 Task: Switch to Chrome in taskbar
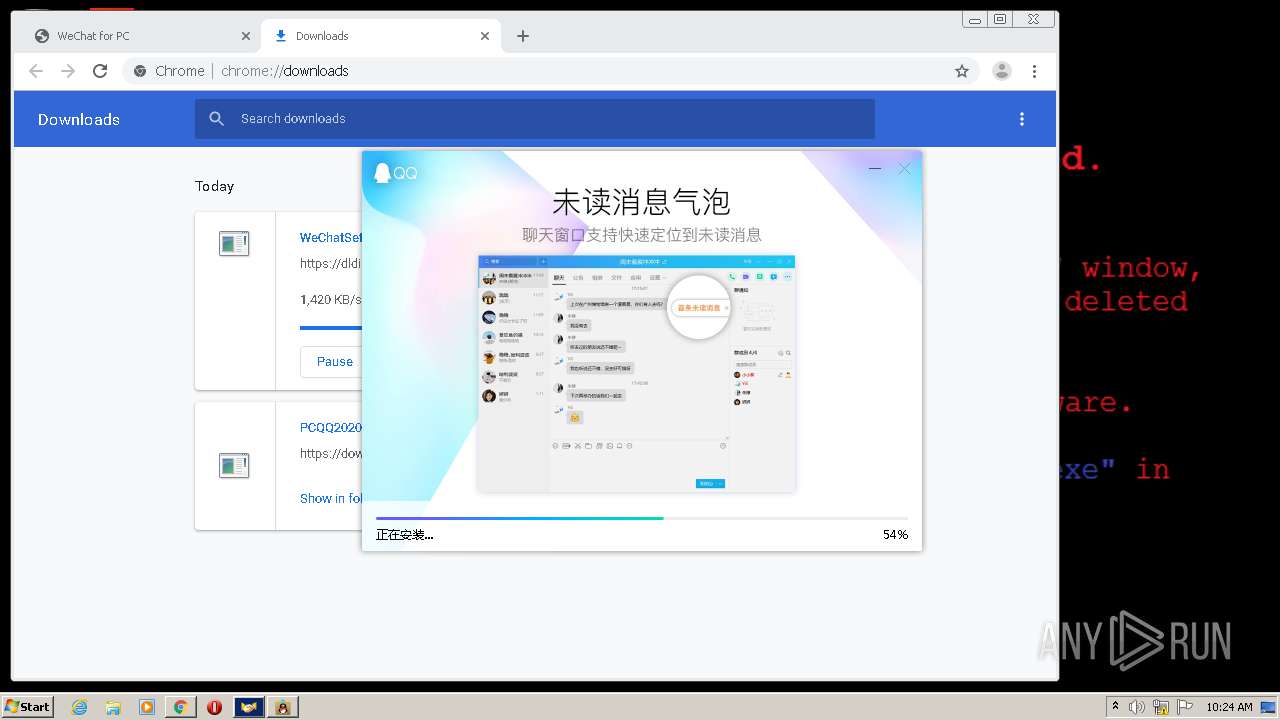(x=181, y=707)
